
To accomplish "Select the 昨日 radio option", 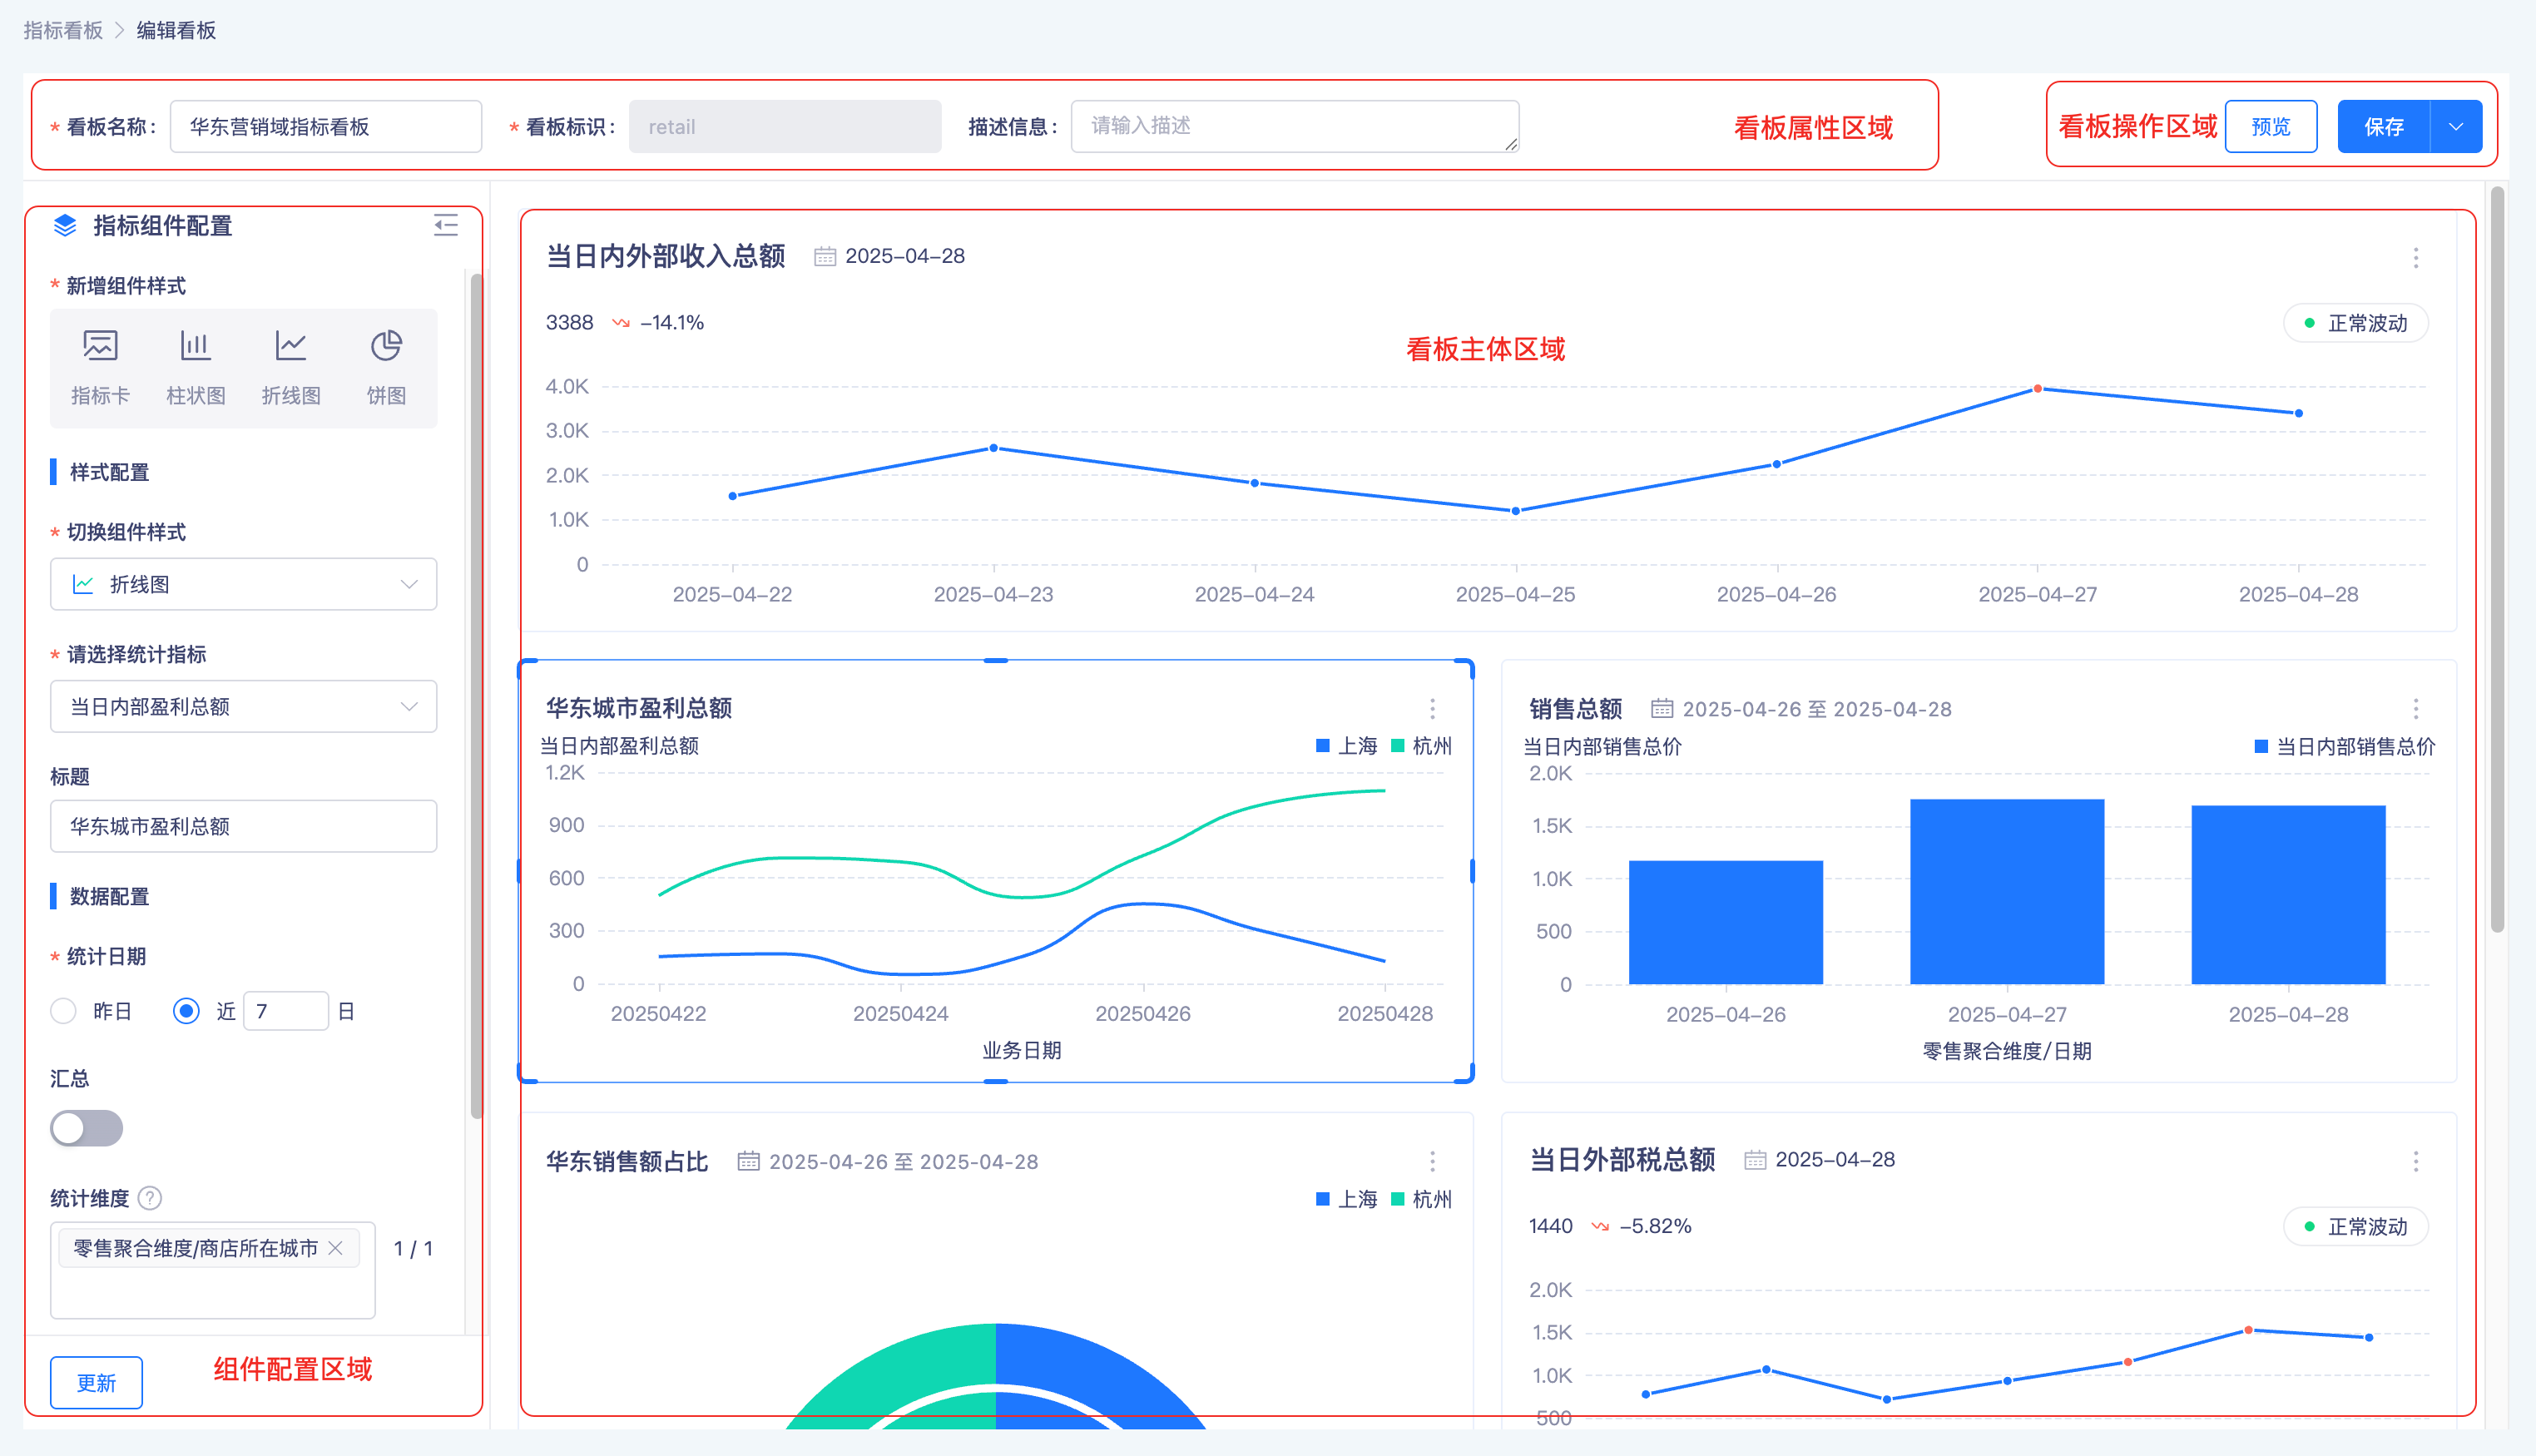I will click(x=63, y=1011).
